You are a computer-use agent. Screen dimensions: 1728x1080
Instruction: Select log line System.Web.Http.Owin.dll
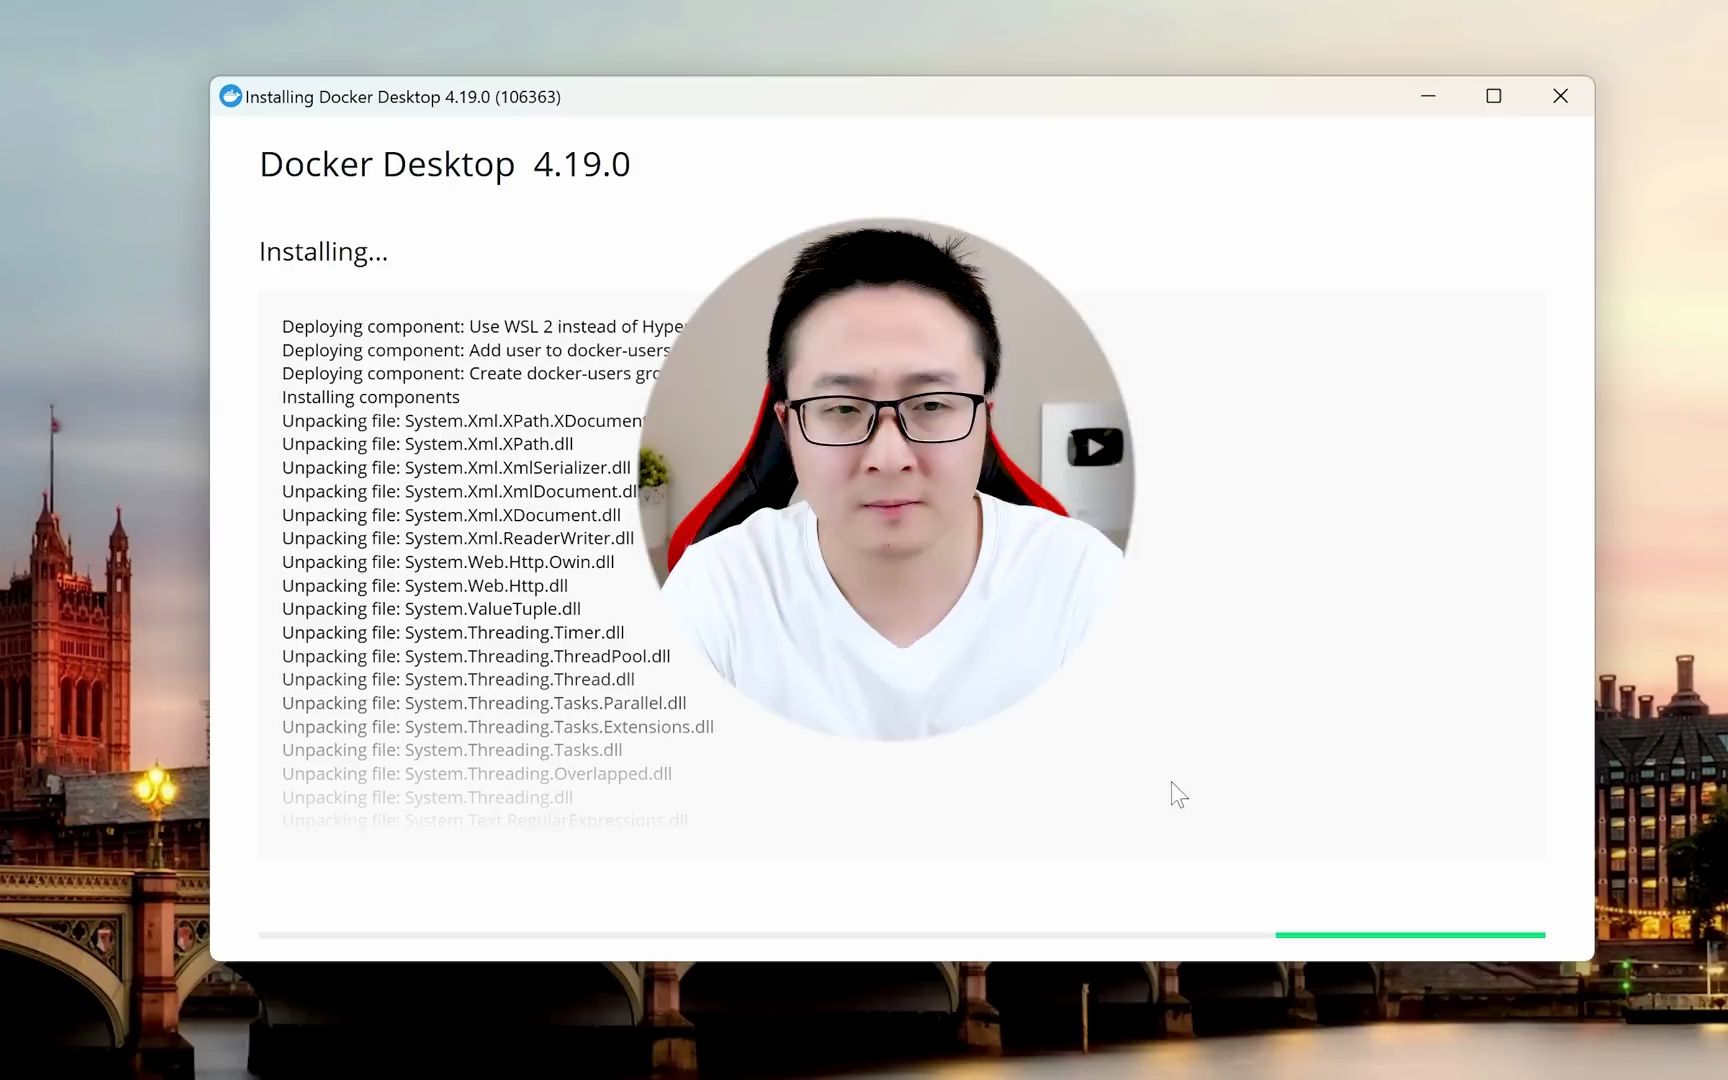coord(448,562)
